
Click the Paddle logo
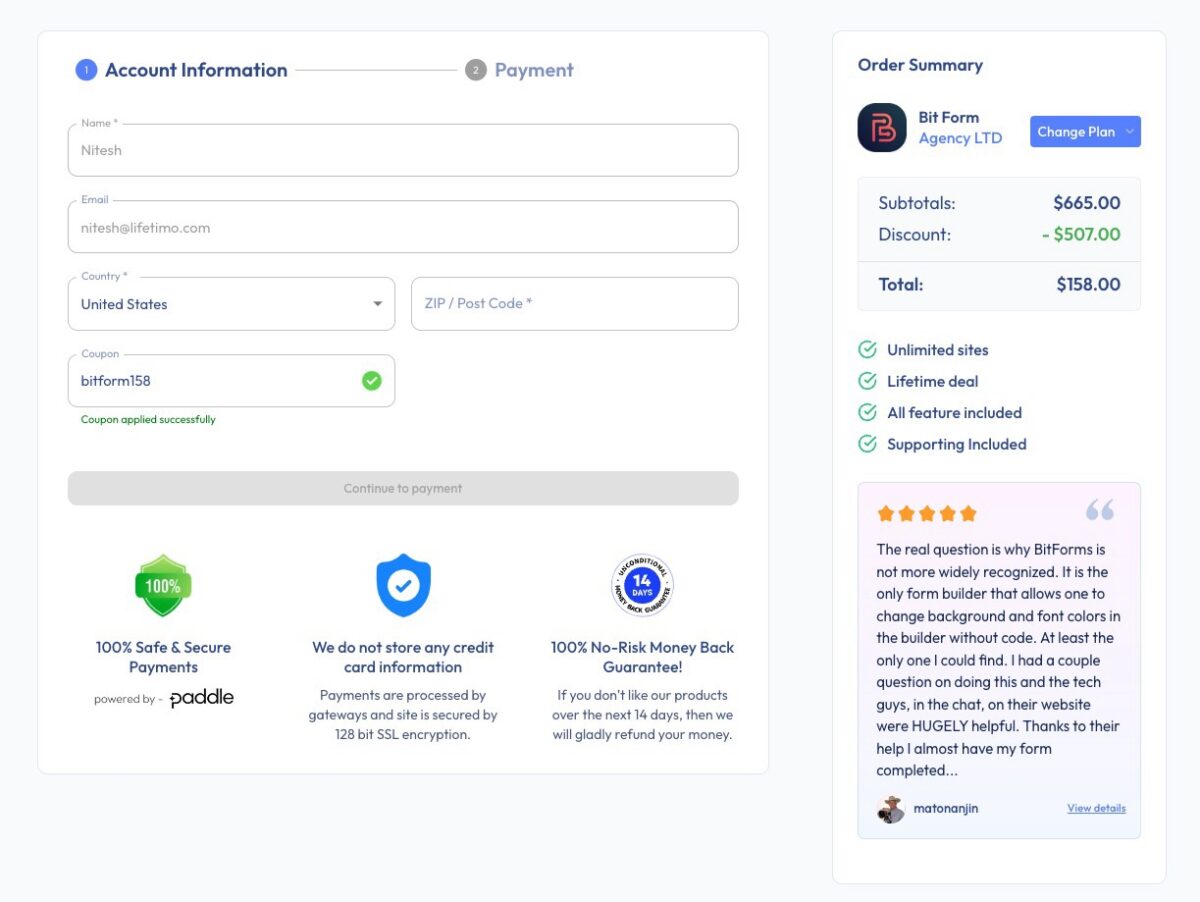tap(201, 698)
